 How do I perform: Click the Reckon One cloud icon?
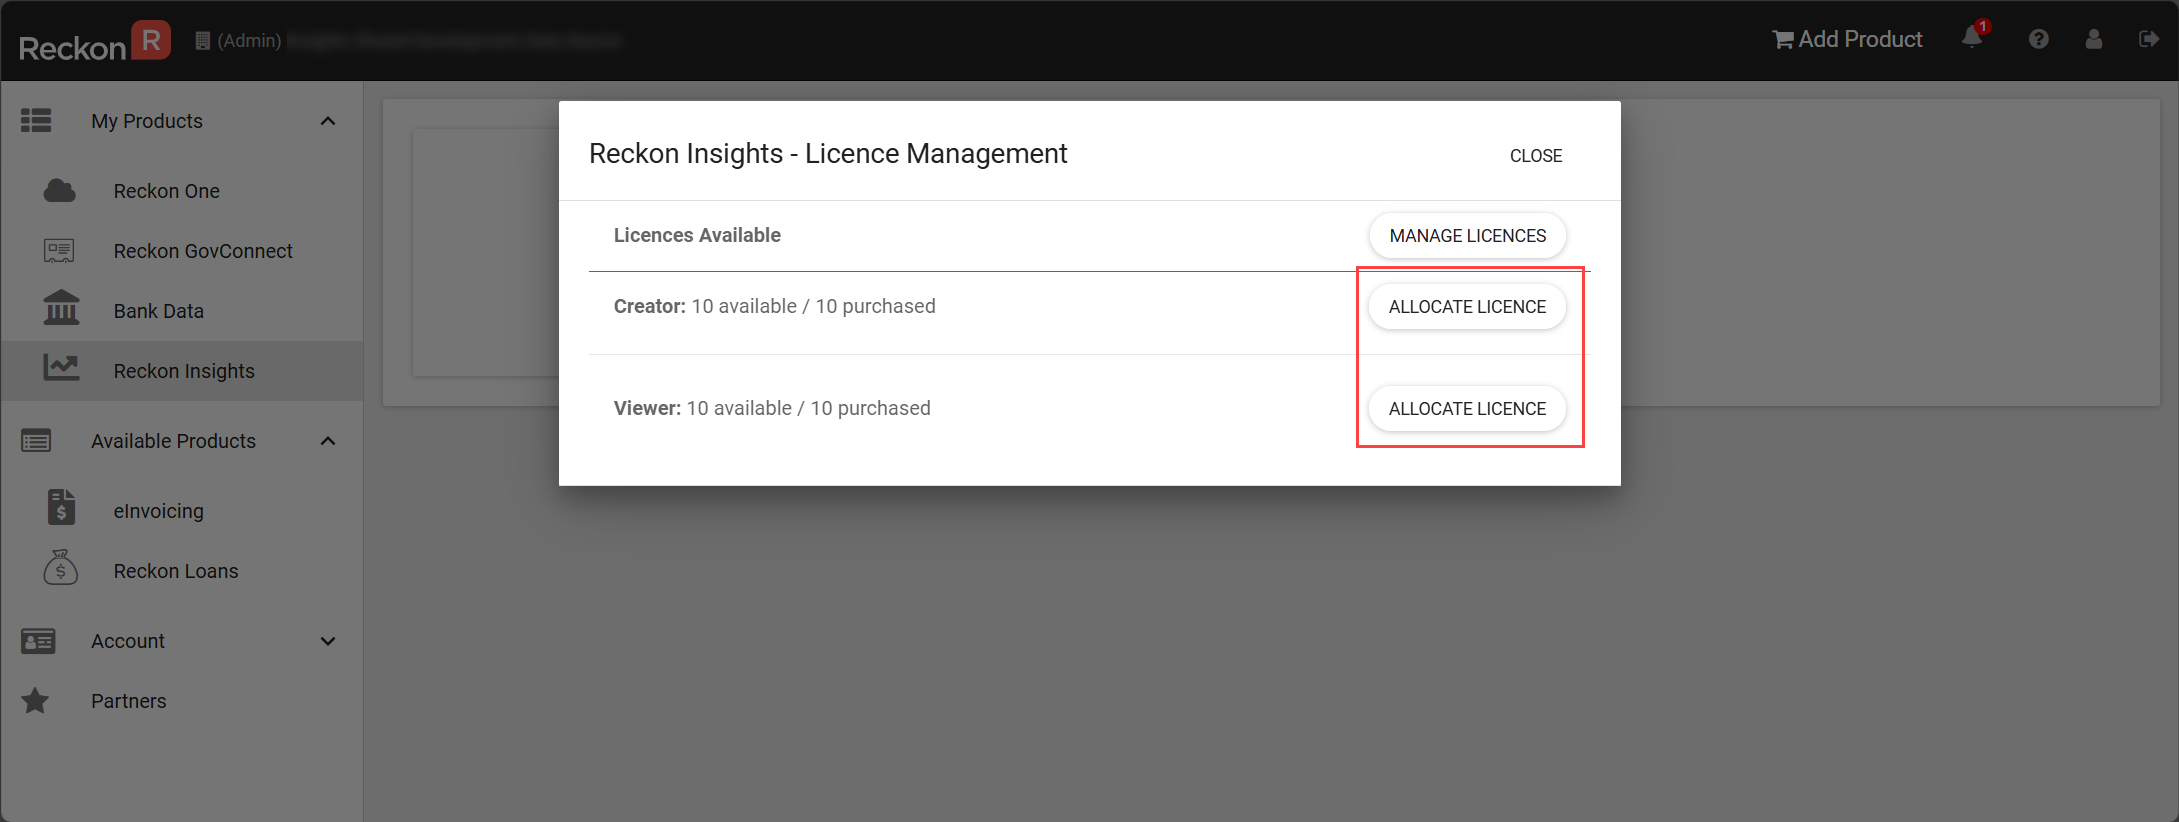(60, 191)
